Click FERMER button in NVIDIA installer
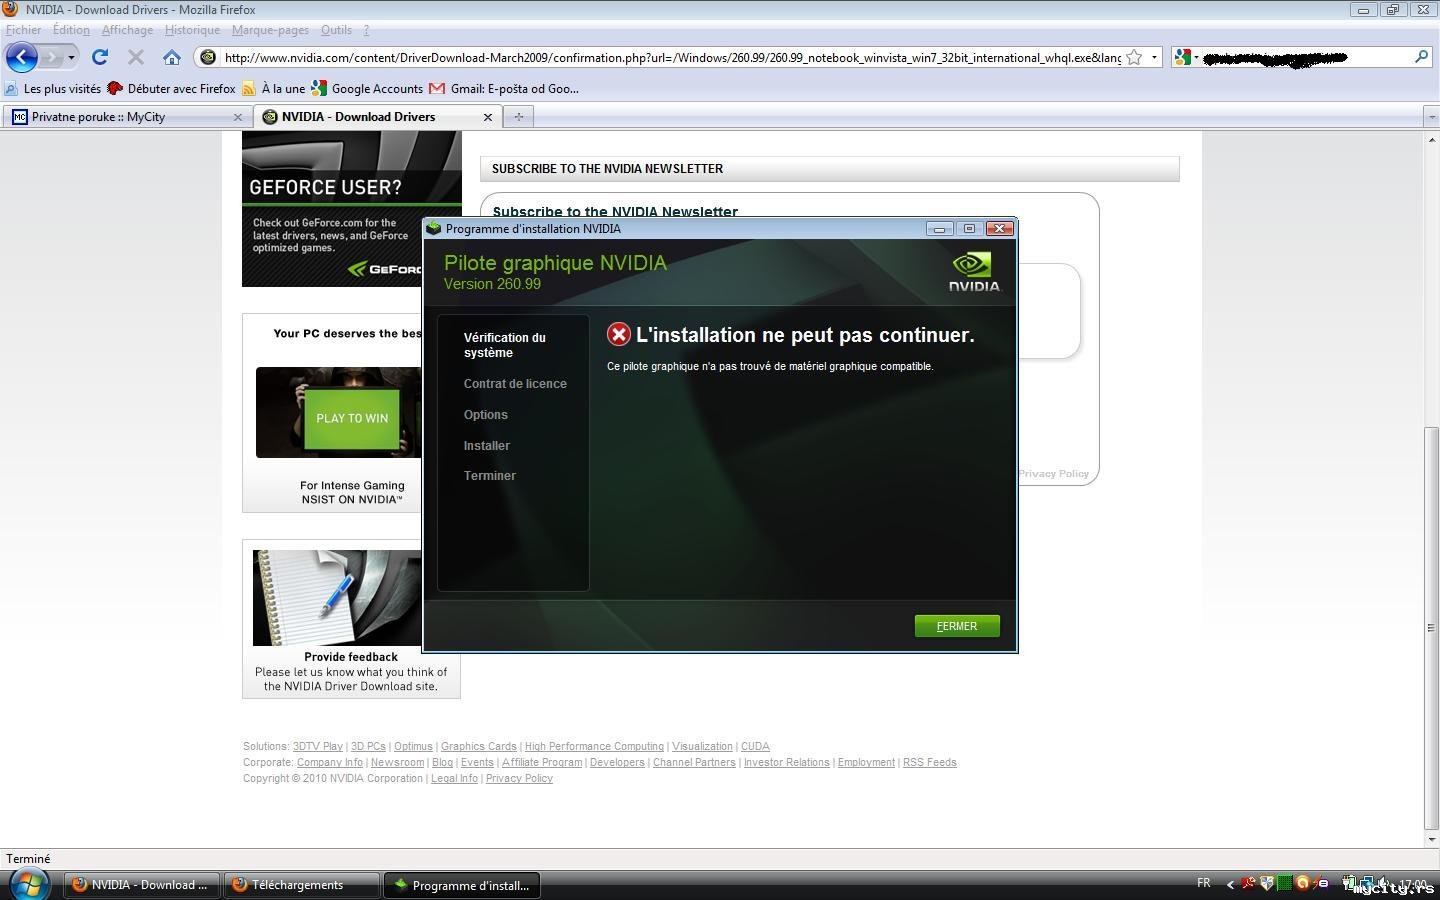Image resolution: width=1440 pixels, height=900 pixels. pos(957,626)
